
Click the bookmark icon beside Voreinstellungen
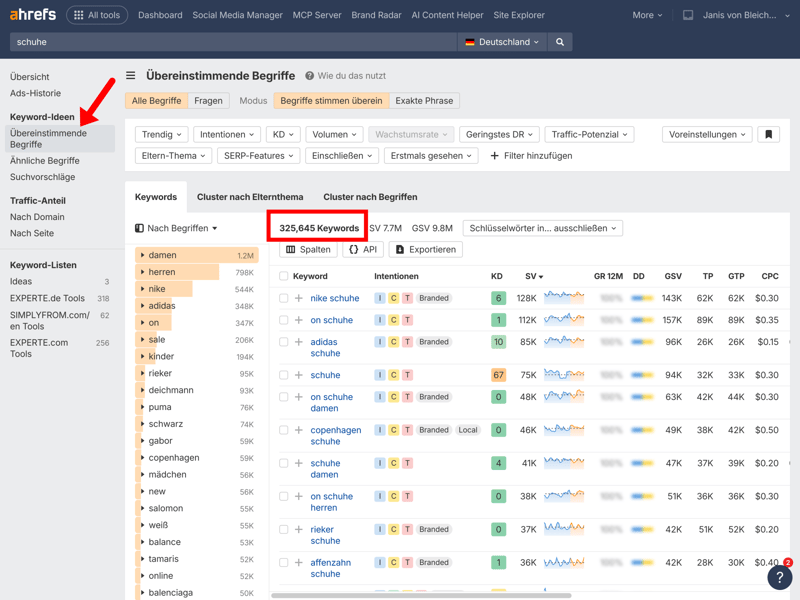coord(768,134)
